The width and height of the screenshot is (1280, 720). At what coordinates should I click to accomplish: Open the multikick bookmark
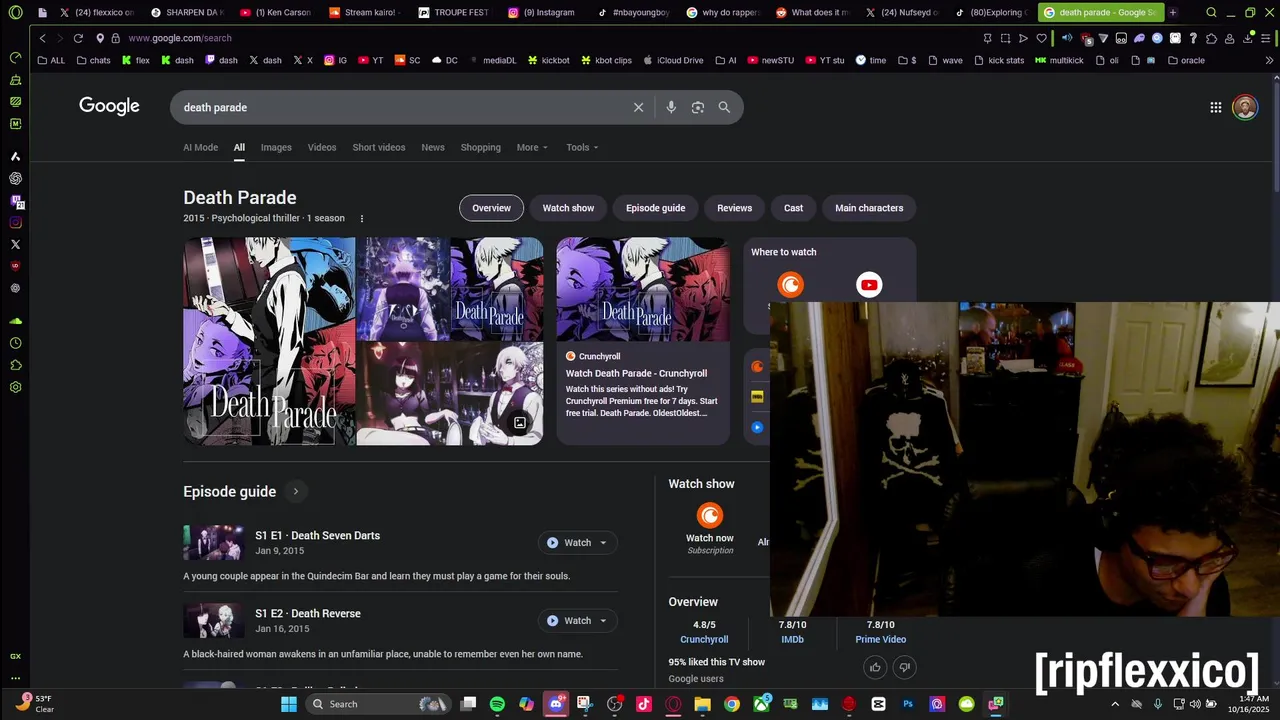coord(1059,60)
